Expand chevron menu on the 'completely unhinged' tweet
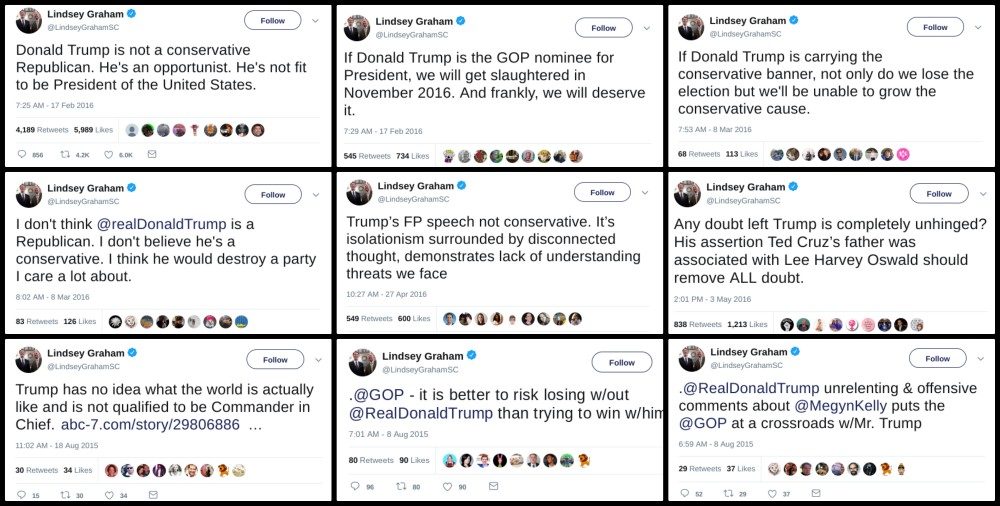Viewport: 1000px width, 506px height. tap(981, 193)
